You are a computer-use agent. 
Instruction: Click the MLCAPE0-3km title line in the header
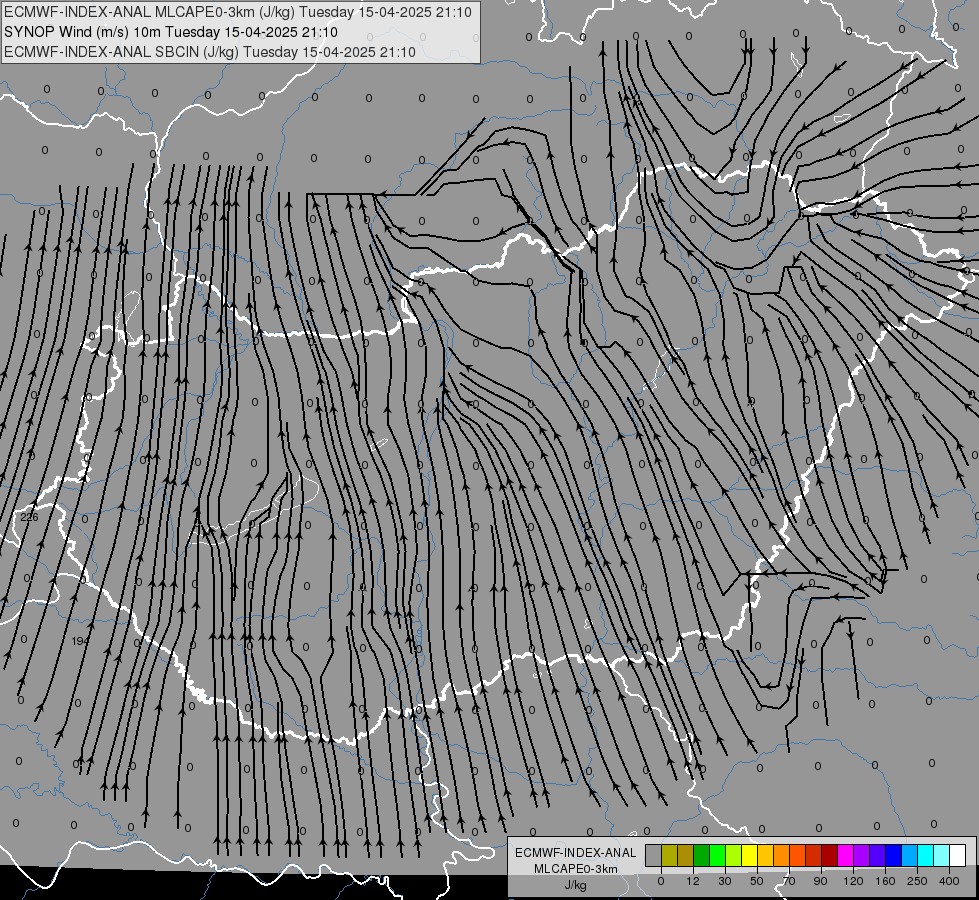238,12
